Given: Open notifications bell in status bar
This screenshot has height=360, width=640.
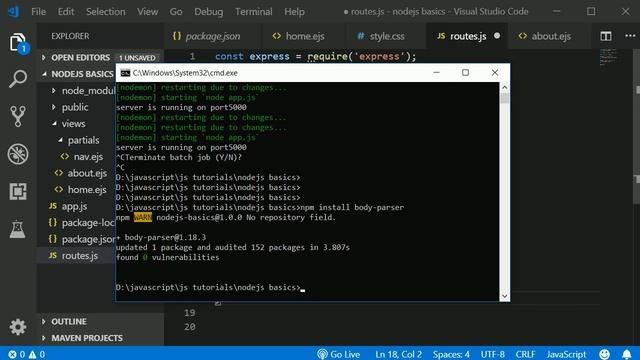Looking at the screenshot, I should [627, 354].
